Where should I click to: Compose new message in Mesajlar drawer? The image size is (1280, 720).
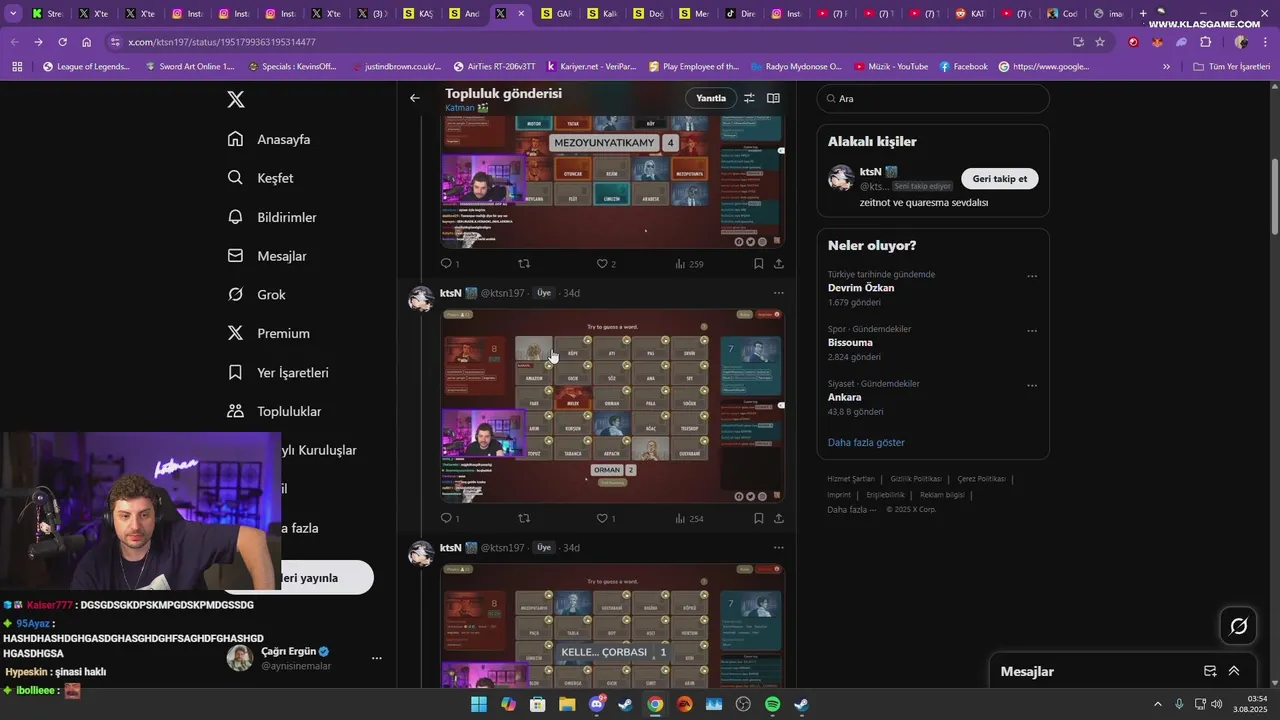coord(1210,671)
